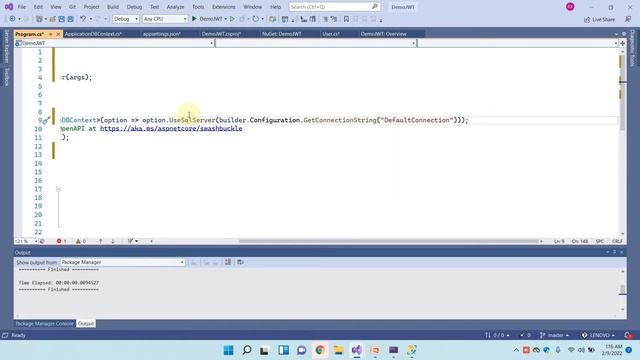Open Server Explorer side tab
Viewport: 640px width, 360px height.
point(7,47)
